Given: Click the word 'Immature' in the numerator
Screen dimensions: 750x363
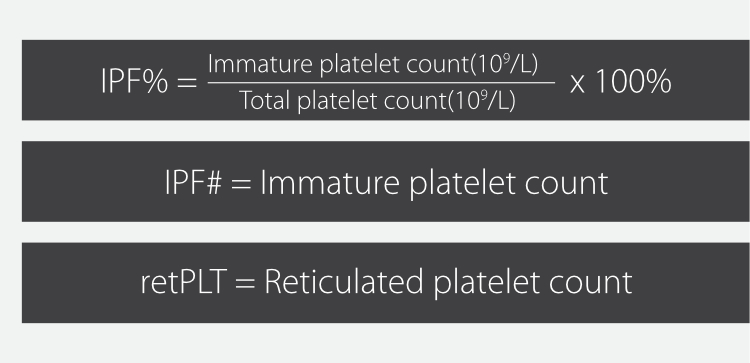Looking at the screenshot, I should click(x=260, y=64).
